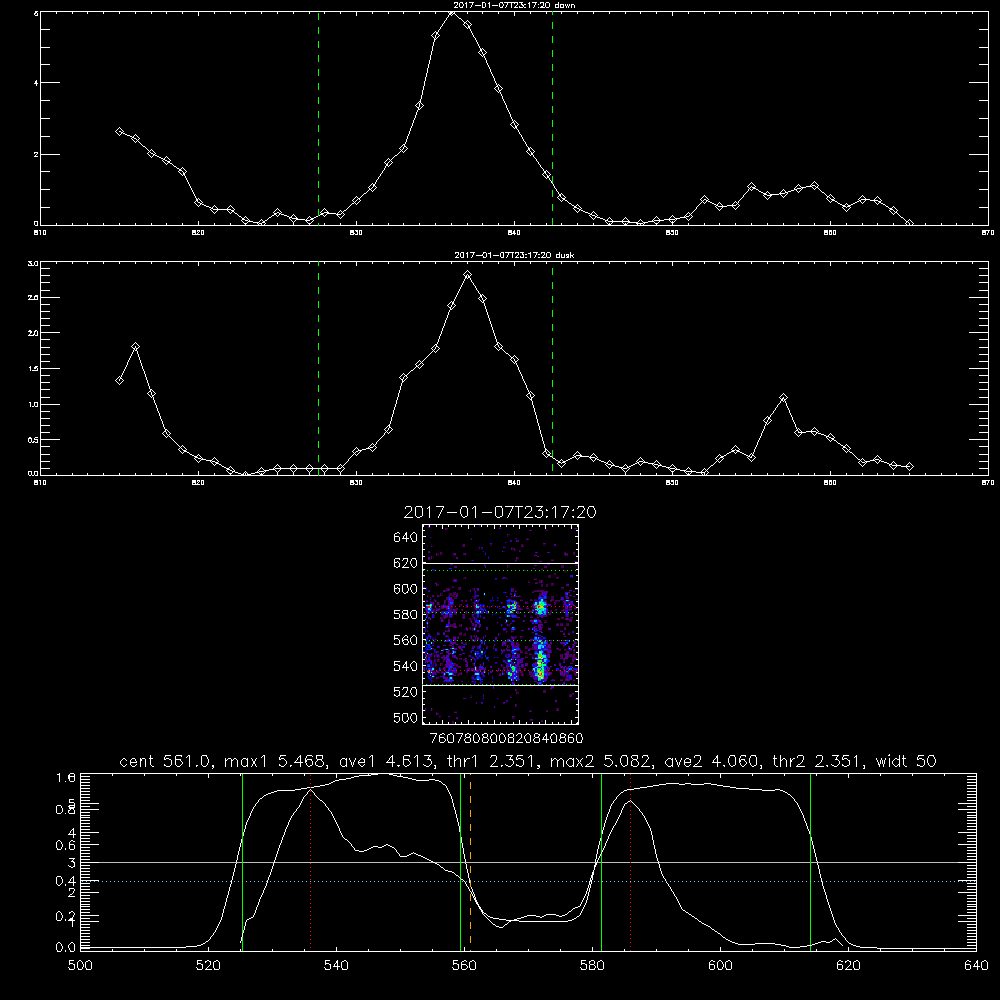This screenshot has width=1000, height=1000.
Task: Click the '640' label on heatmap y-axis
Action: (406, 538)
